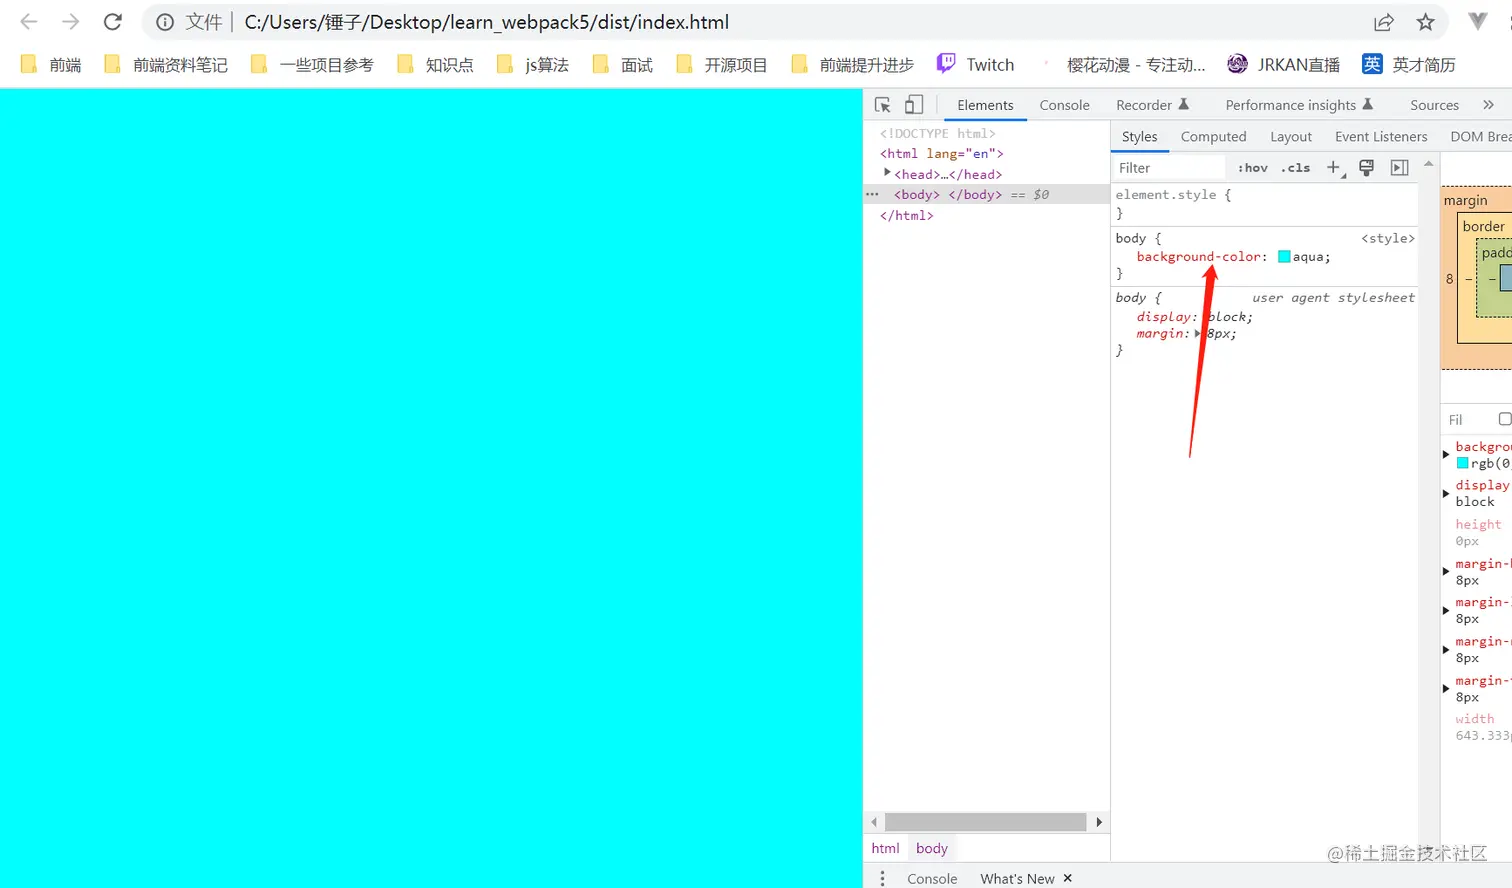Bookmark this page with the star icon
Screen dimensions: 1512x888
pos(1426,22)
